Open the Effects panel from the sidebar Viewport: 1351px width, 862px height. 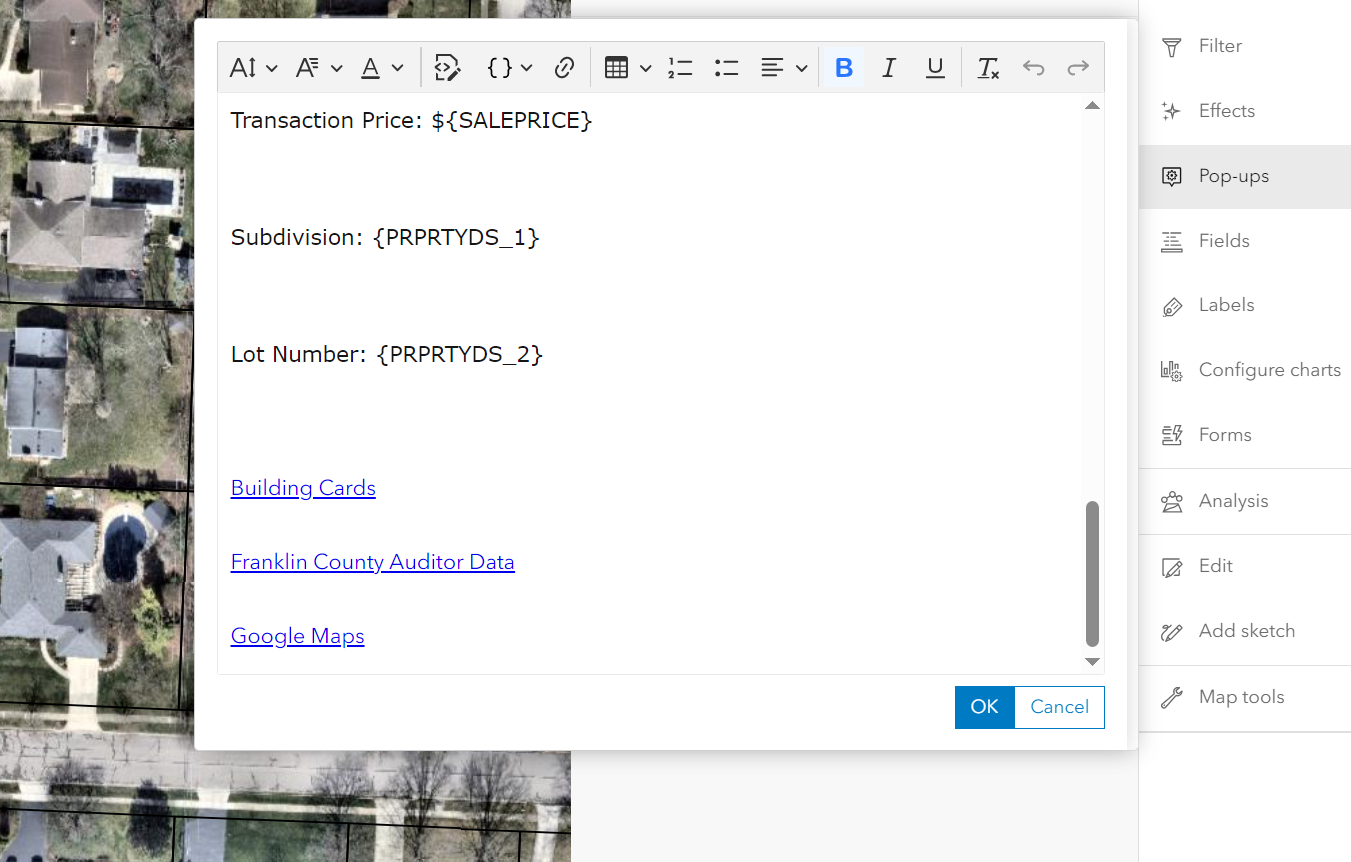(x=1225, y=110)
